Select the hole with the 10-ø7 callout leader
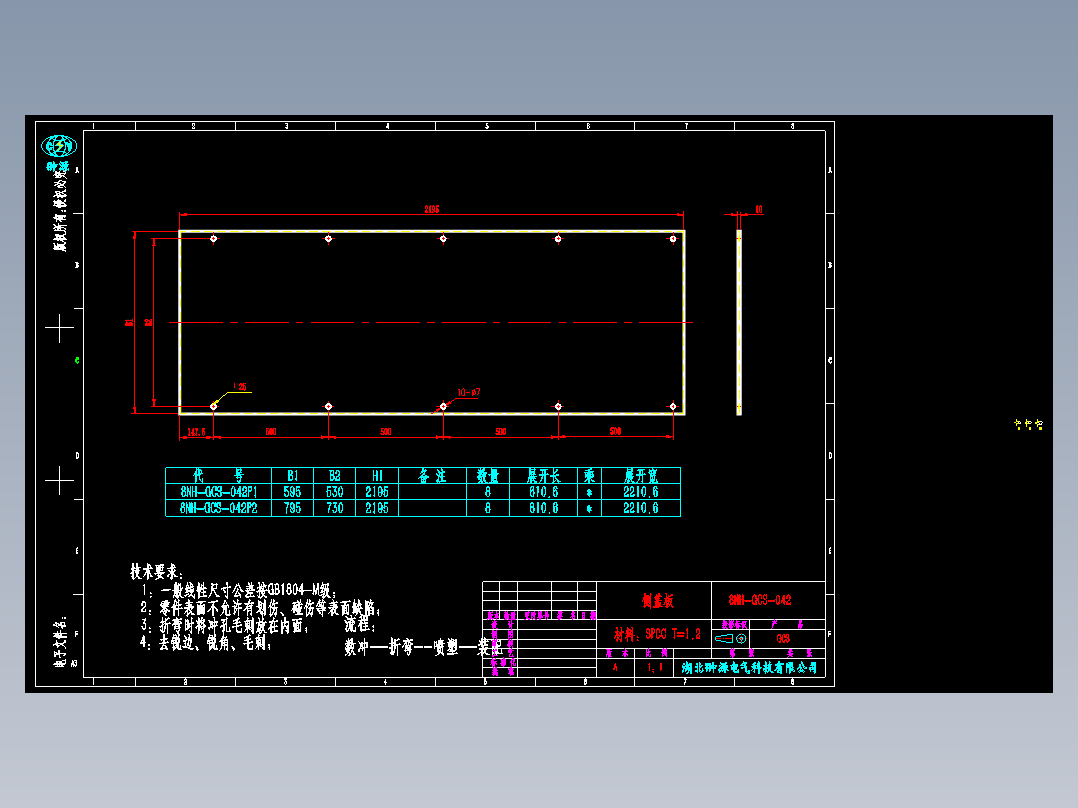Viewport: 1078px width, 808px height. coord(443,406)
